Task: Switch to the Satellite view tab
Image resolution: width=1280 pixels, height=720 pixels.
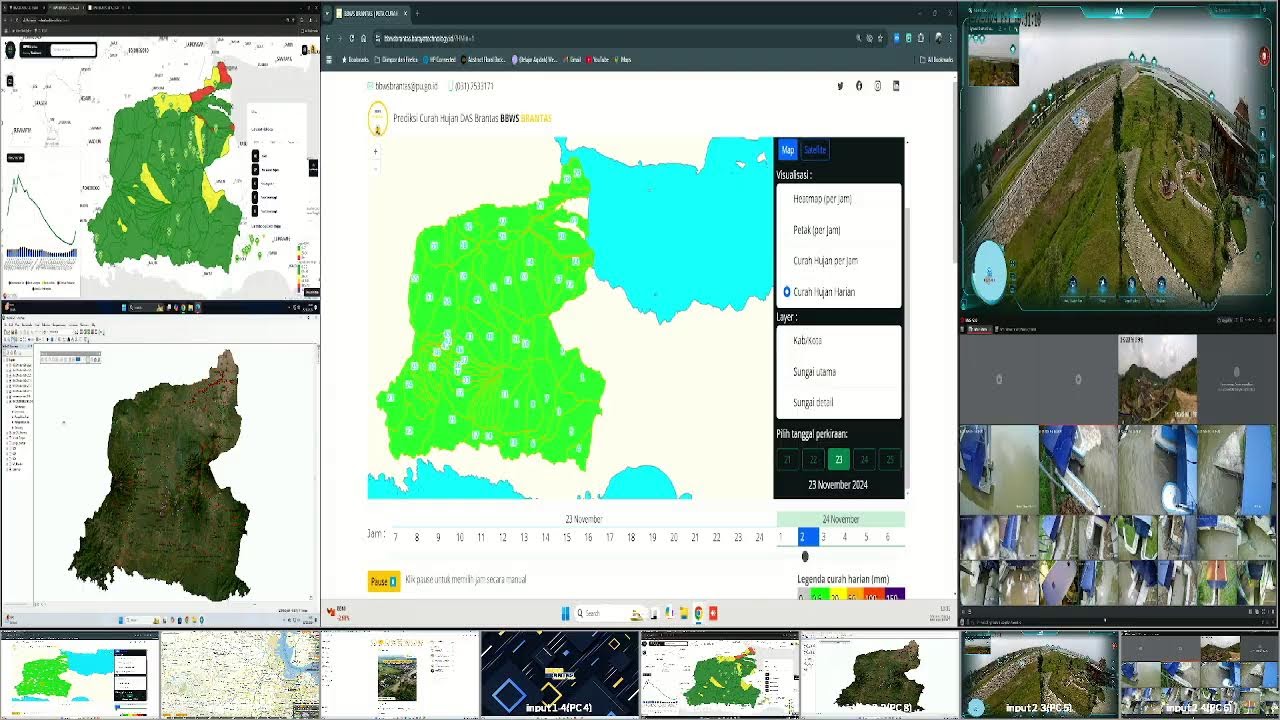Action: [815, 150]
